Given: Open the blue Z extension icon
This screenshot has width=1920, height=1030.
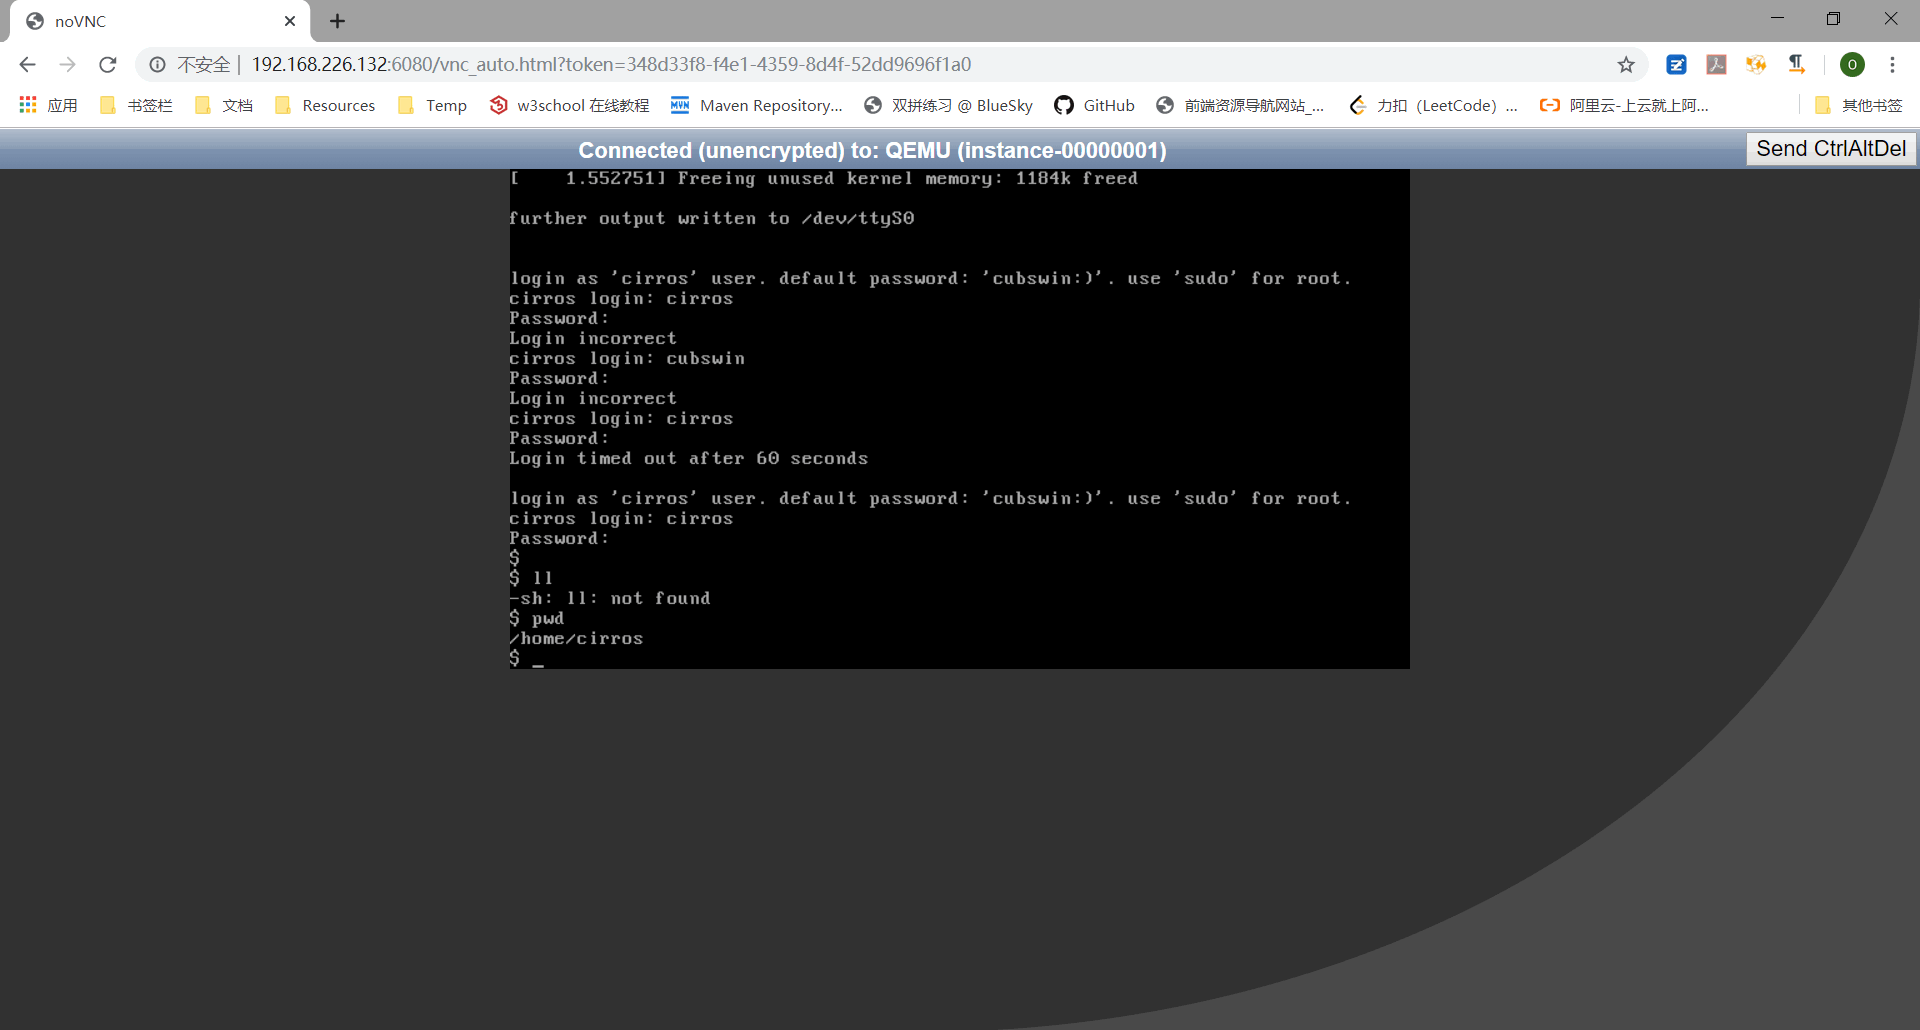Looking at the screenshot, I should [x=1677, y=65].
